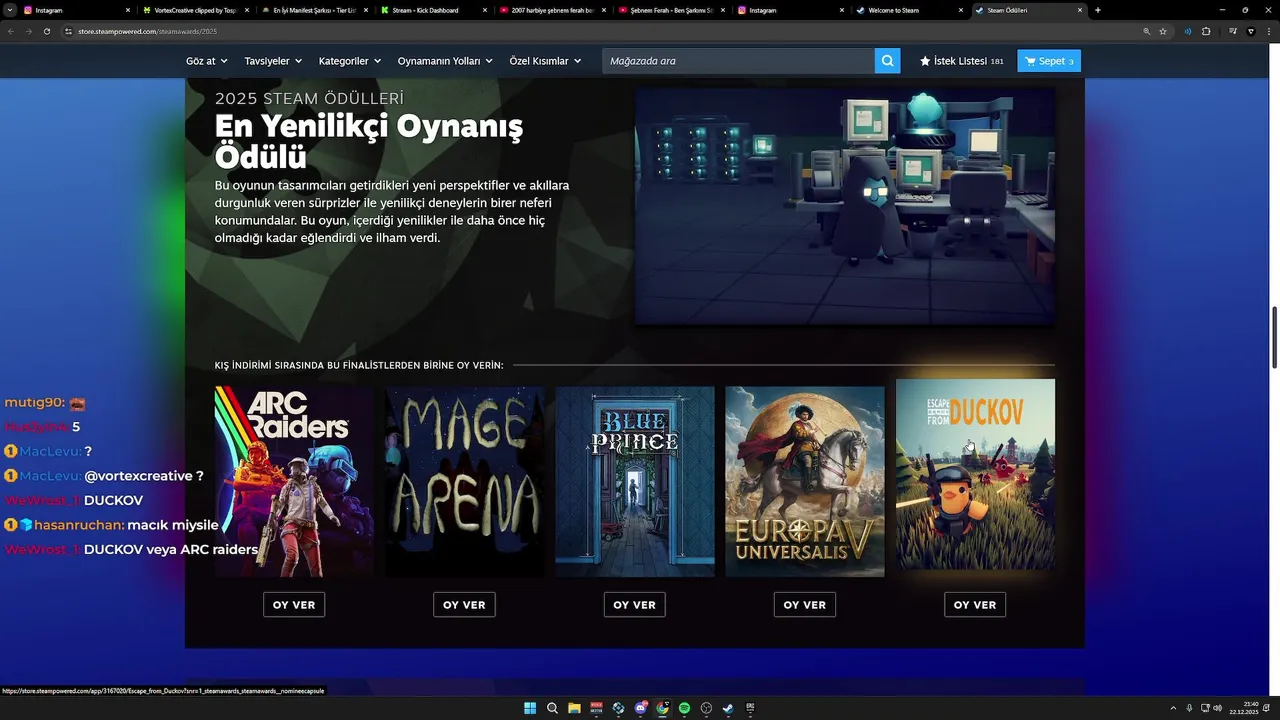Open Discord from the taskbar

(641, 708)
